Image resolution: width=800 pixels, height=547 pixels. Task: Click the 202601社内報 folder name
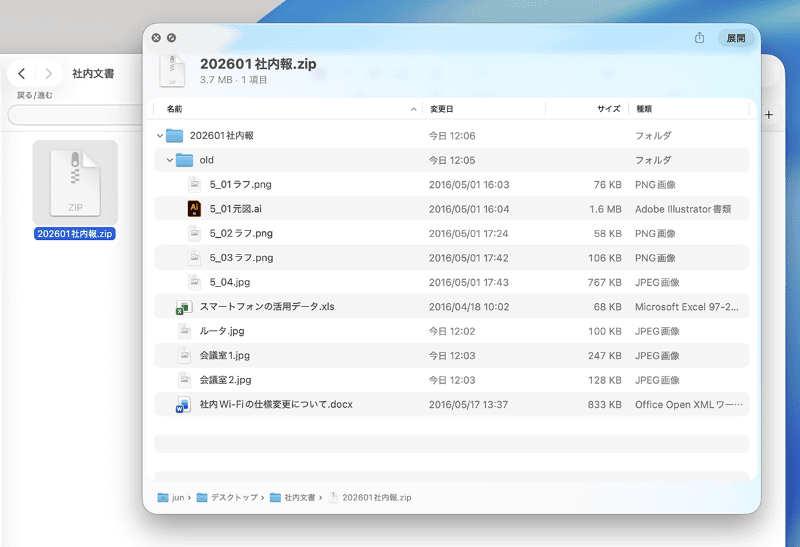click(221, 136)
